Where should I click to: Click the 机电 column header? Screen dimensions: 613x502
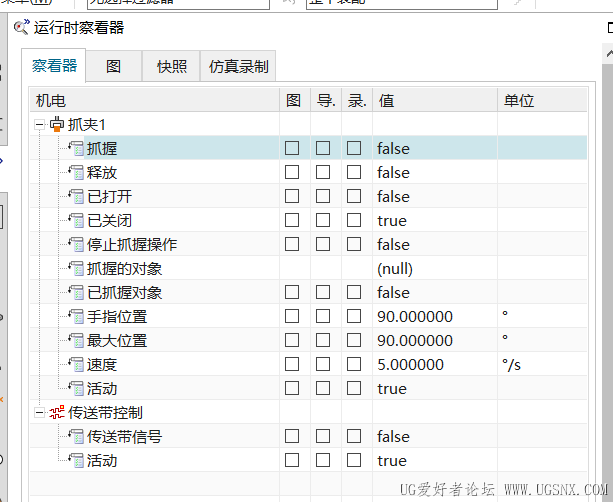[155, 100]
